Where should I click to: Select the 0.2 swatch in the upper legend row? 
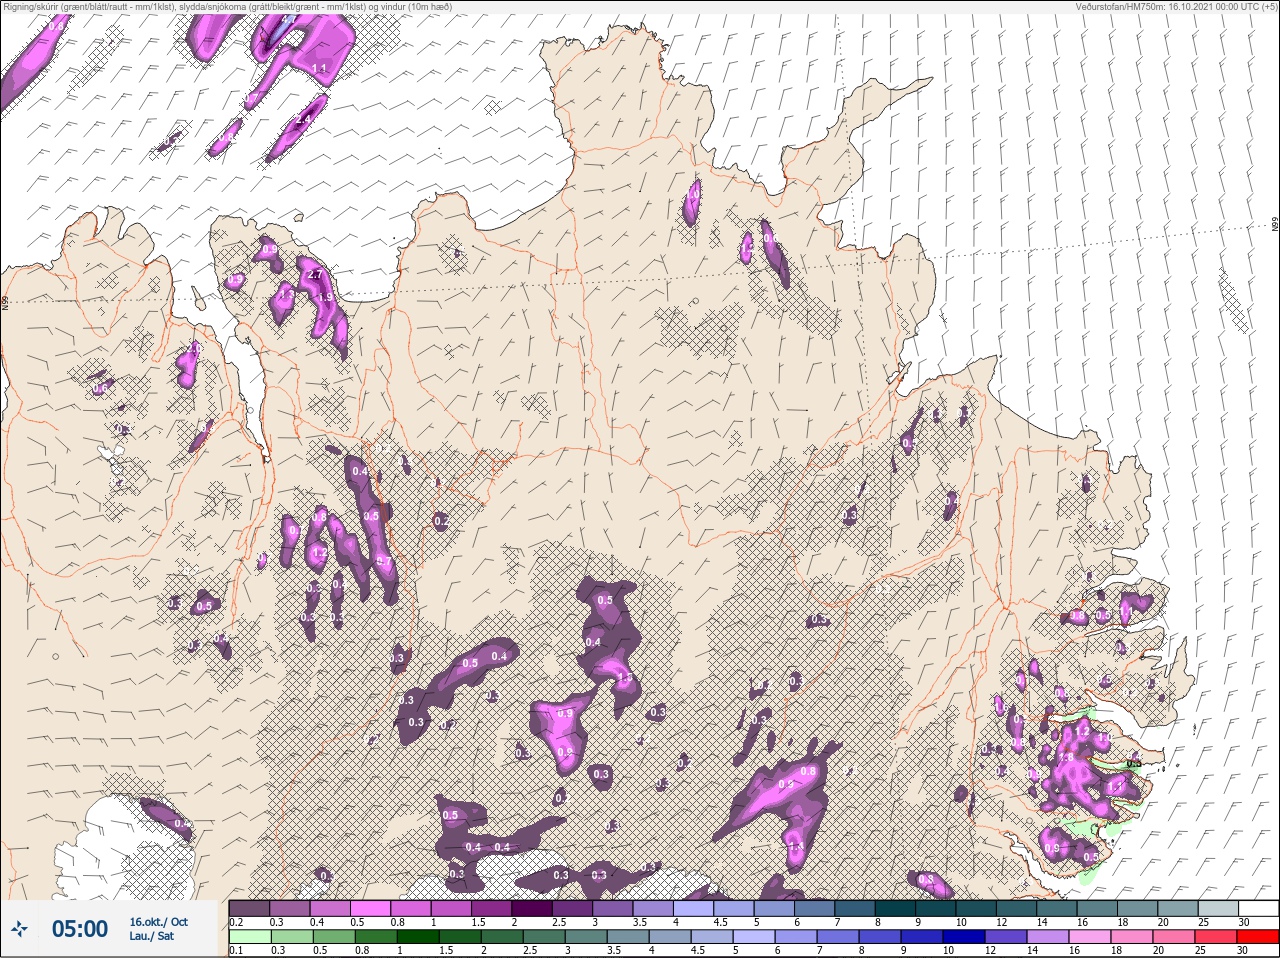point(249,908)
